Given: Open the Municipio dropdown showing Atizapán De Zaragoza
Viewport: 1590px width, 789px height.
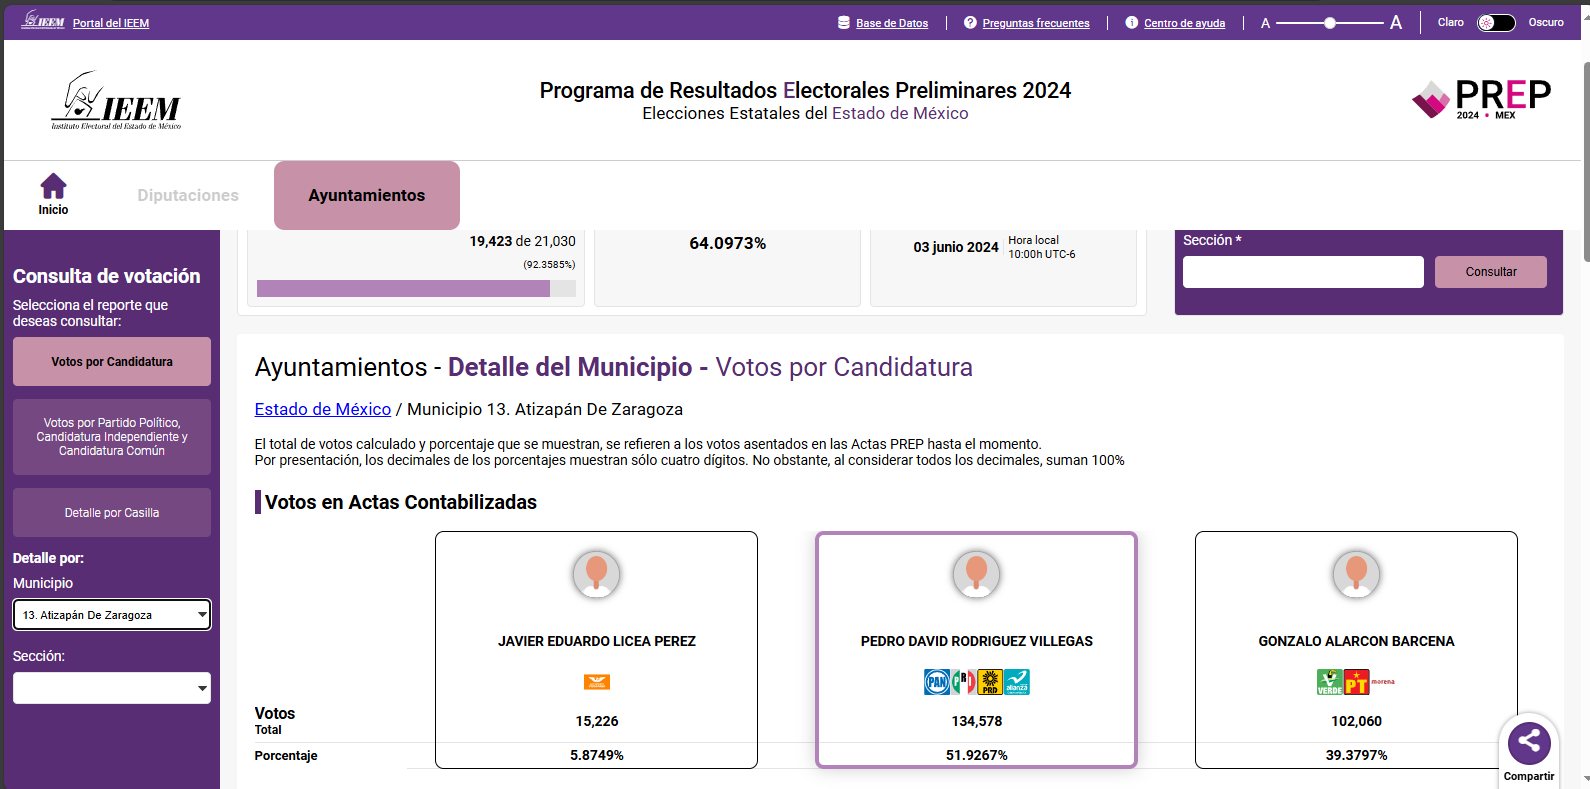Looking at the screenshot, I should [x=112, y=615].
